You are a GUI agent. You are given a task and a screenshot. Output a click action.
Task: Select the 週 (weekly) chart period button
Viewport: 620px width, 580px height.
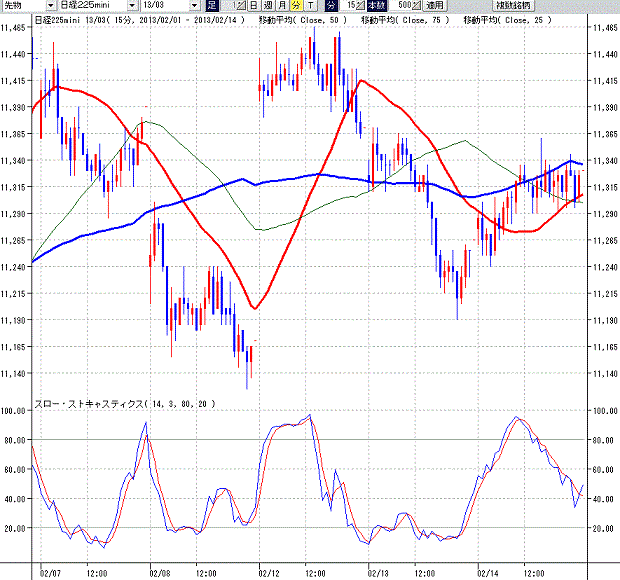click(x=268, y=5)
